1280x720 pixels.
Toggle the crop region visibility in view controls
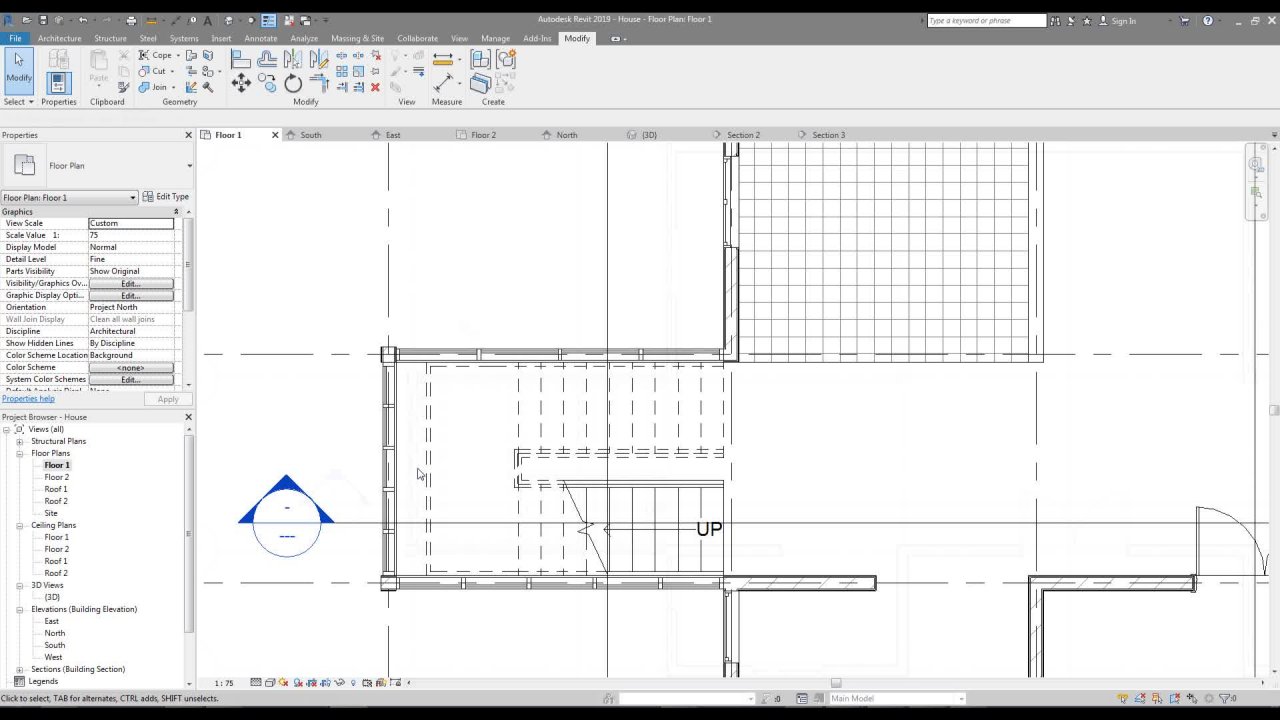pyautogui.click(x=324, y=682)
